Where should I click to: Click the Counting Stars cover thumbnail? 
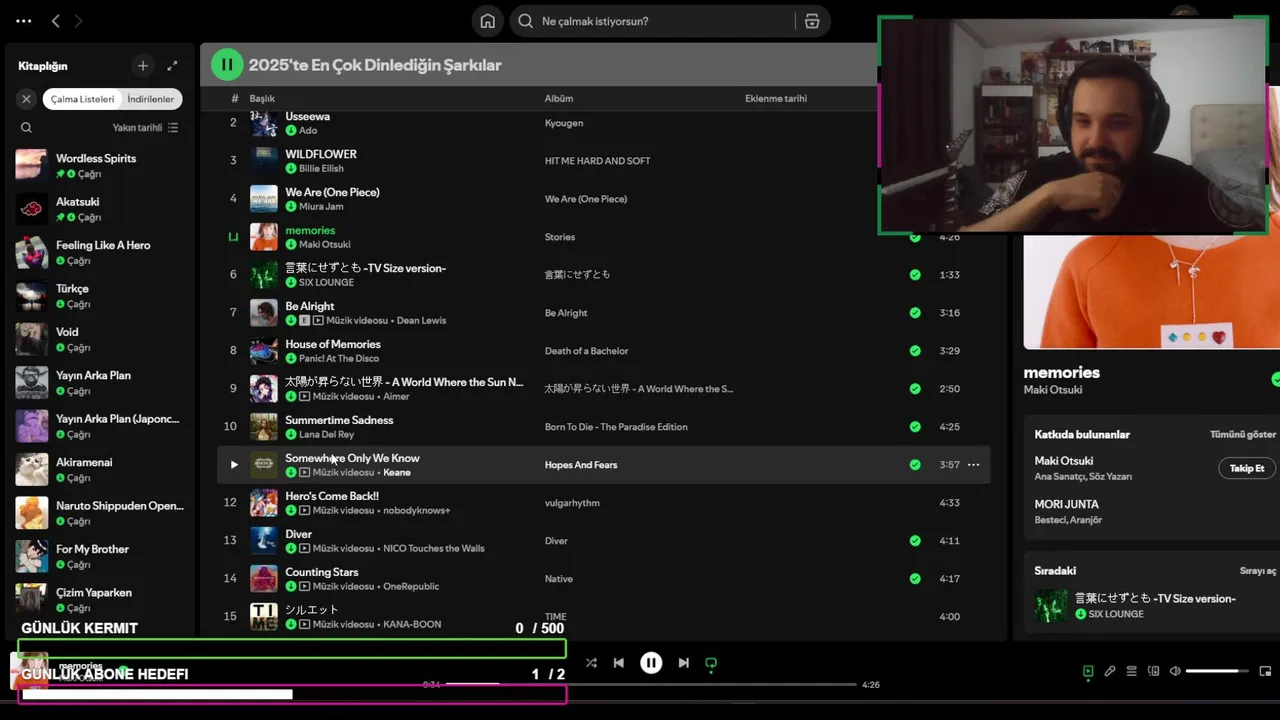click(264, 579)
